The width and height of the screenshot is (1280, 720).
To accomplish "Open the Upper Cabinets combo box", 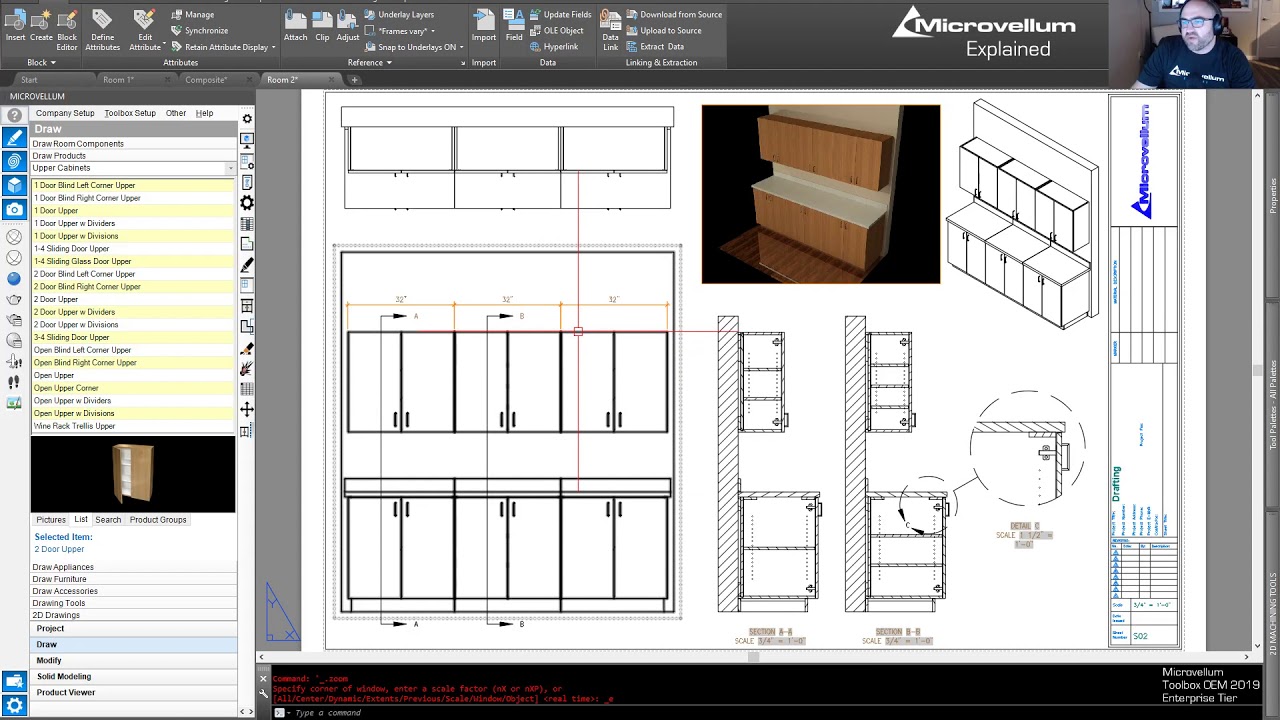I will pyautogui.click(x=133, y=168).
